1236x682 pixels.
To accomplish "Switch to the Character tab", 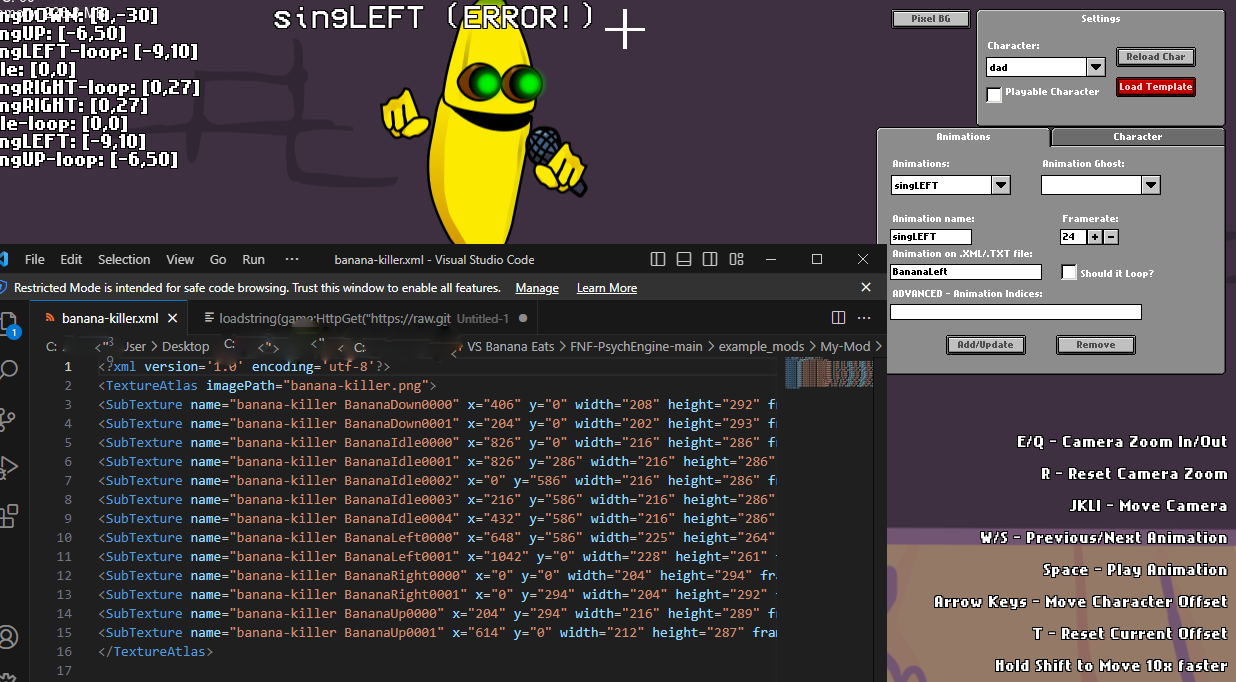I will click(x=1137, y=137).
